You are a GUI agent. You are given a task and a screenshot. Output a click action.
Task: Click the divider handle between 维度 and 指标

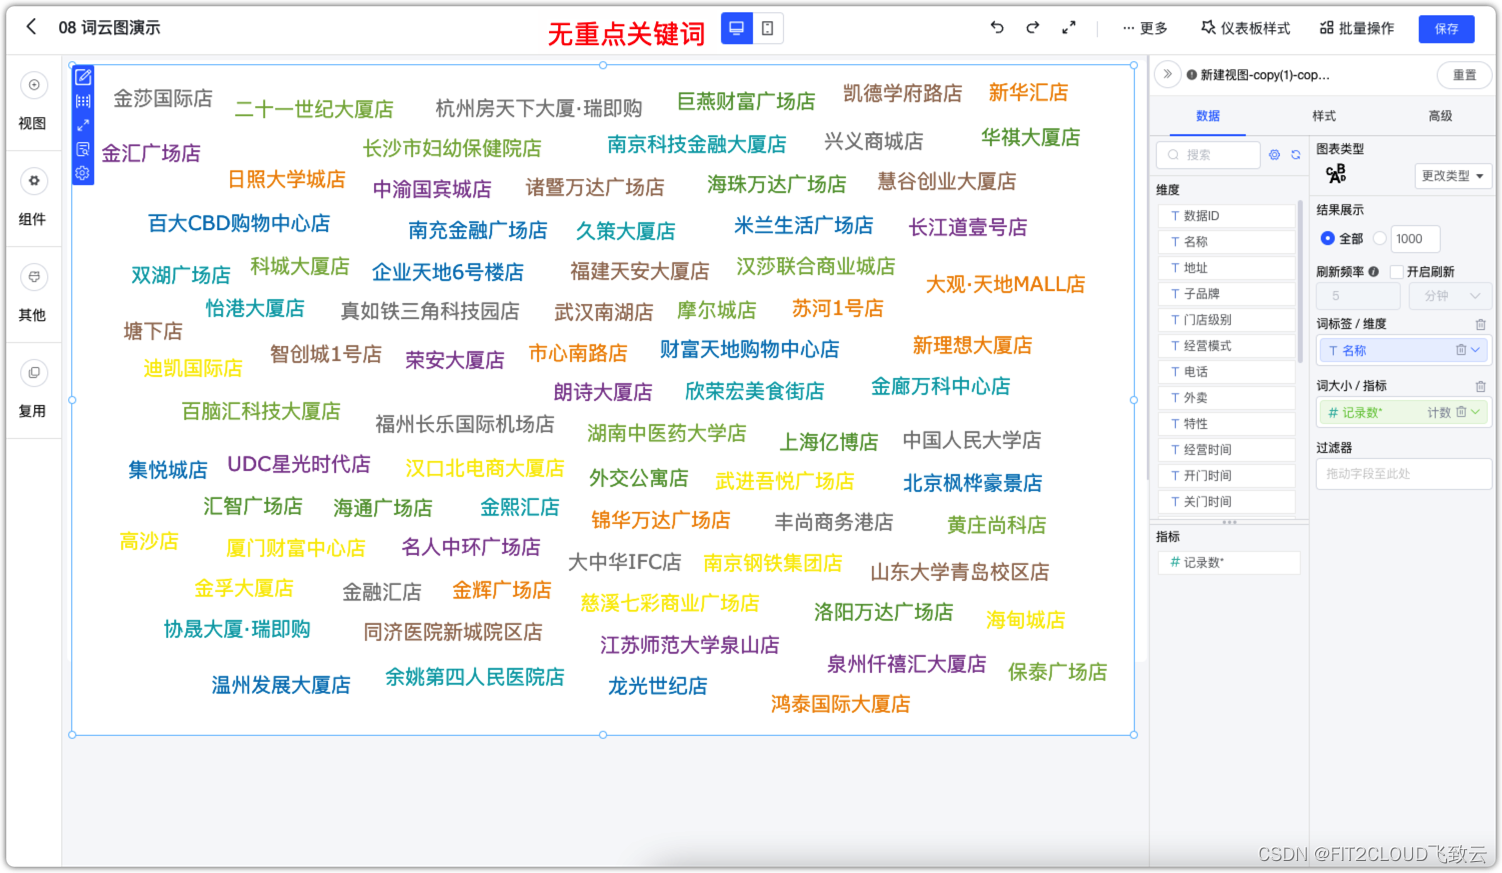[1229, 522]
